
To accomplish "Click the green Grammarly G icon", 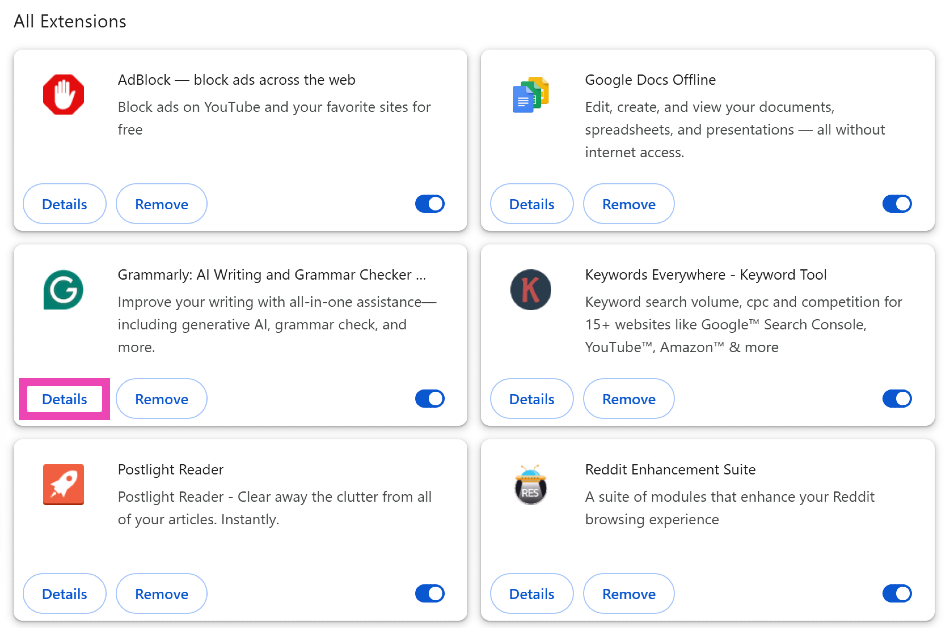I will coord(64,290).
